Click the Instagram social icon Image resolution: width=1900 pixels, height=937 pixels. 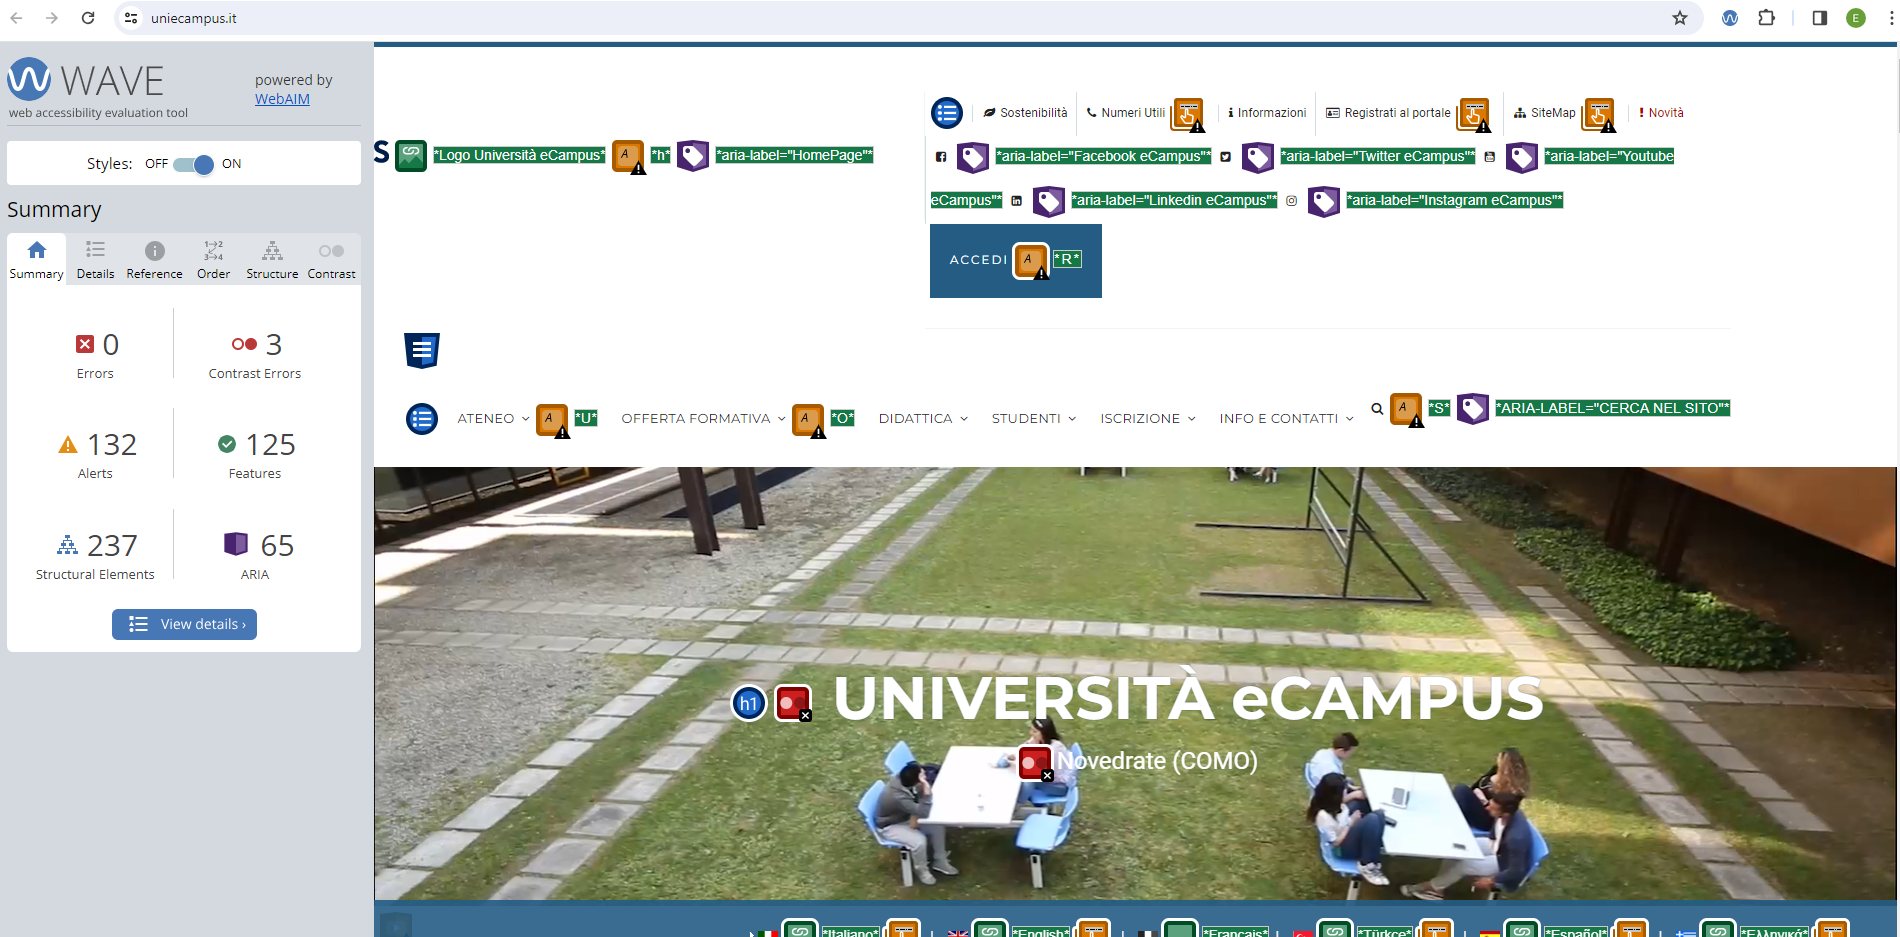(x=1291, y=201)
